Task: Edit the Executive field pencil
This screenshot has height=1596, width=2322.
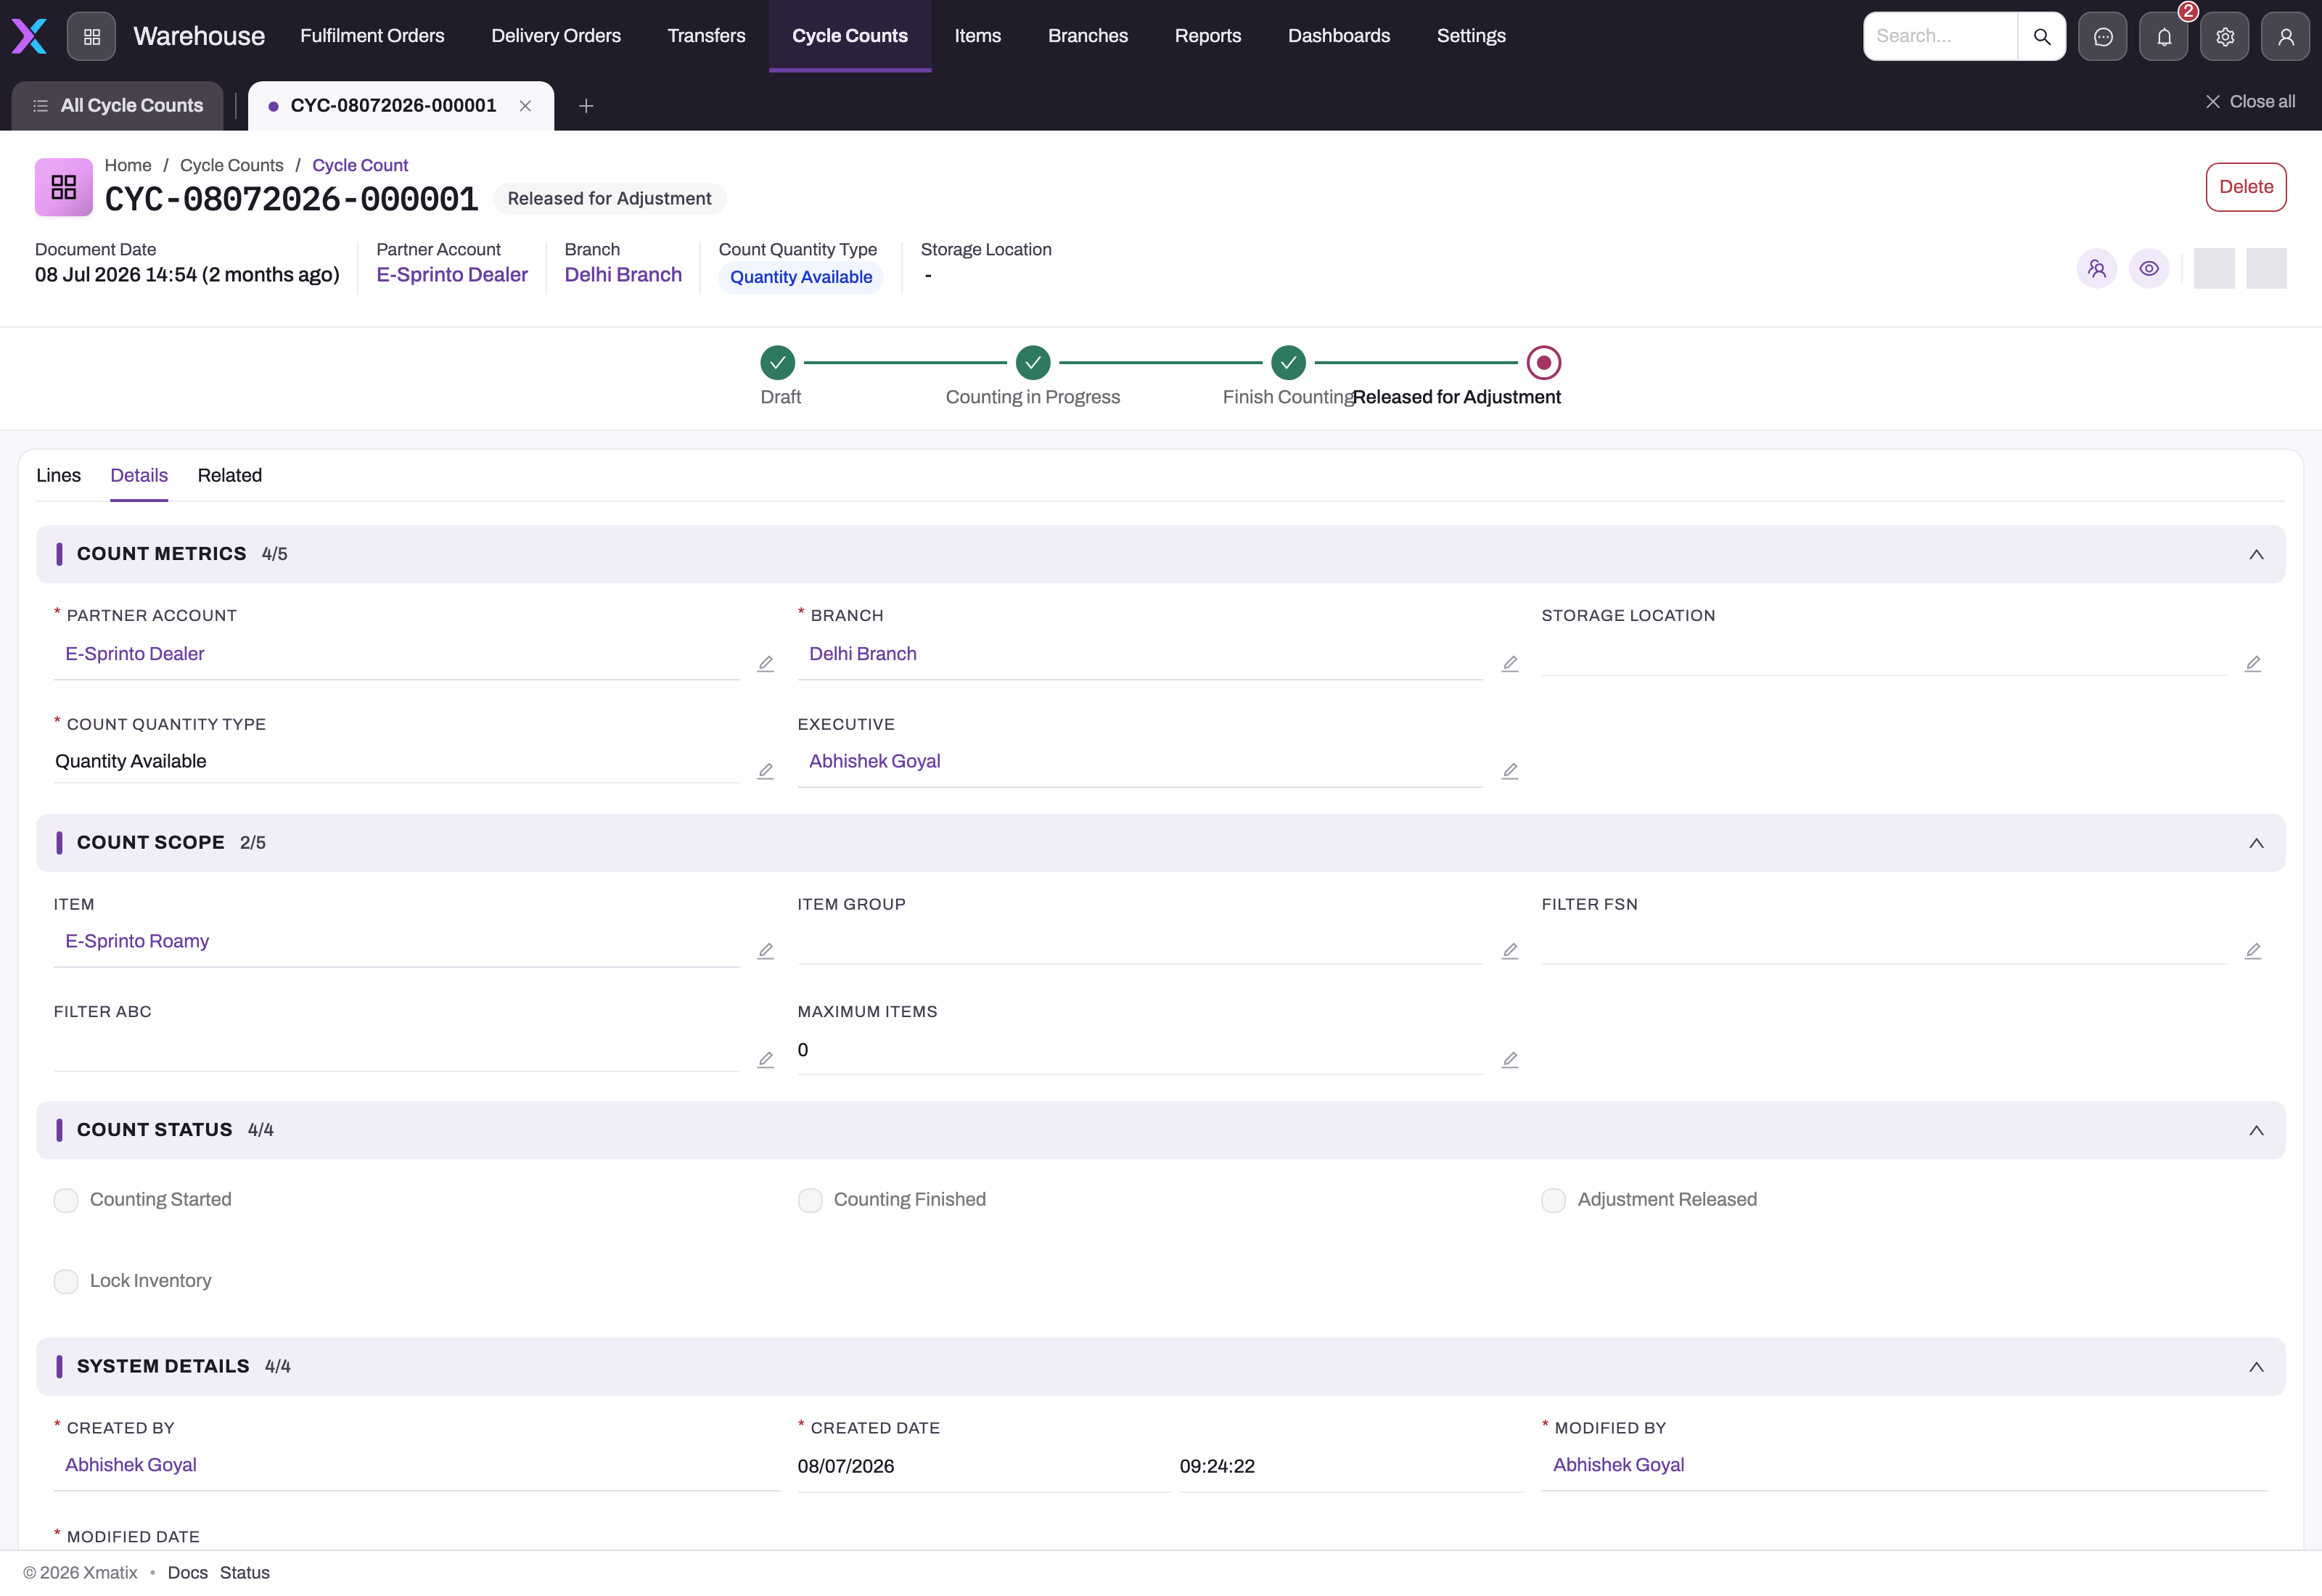Action: point(1510,771)
